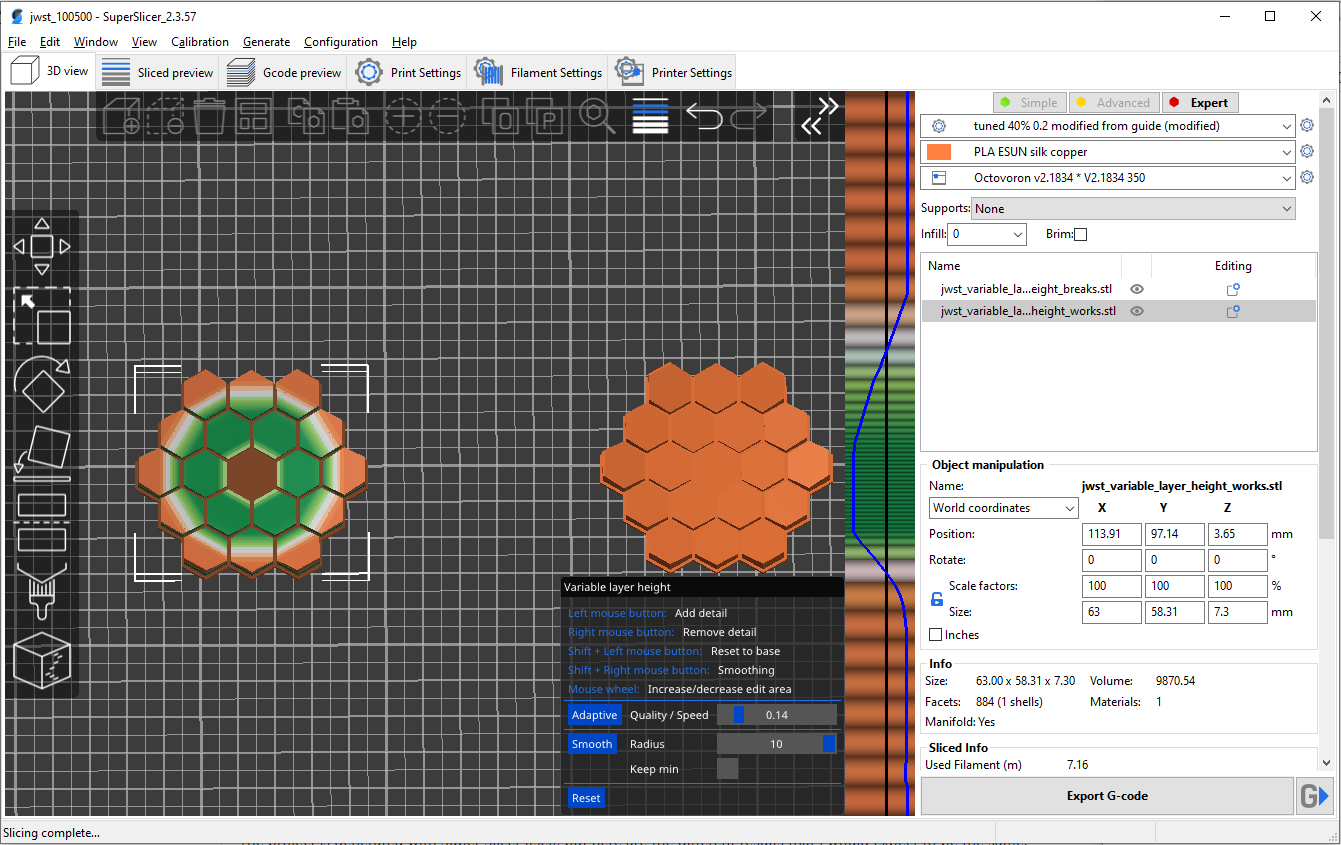Screen dimensions: 1341x845
Task: Open editing options for height_works.stl
Action: point(1233,311)
